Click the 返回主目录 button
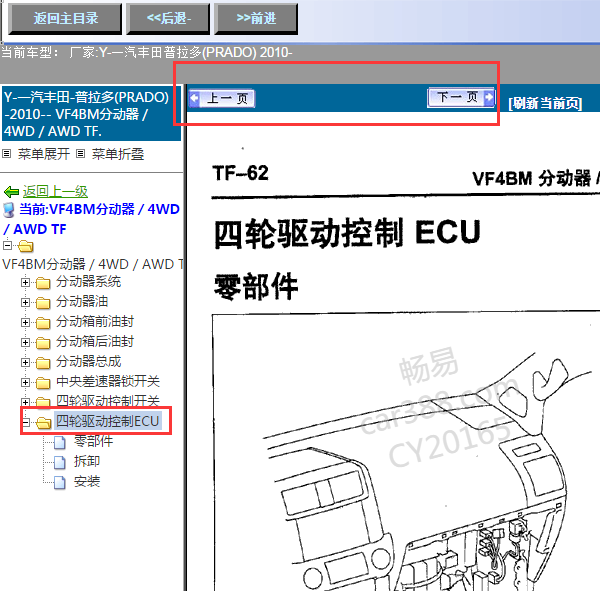Viewport: 600px width, 591px height. (65, 18)
